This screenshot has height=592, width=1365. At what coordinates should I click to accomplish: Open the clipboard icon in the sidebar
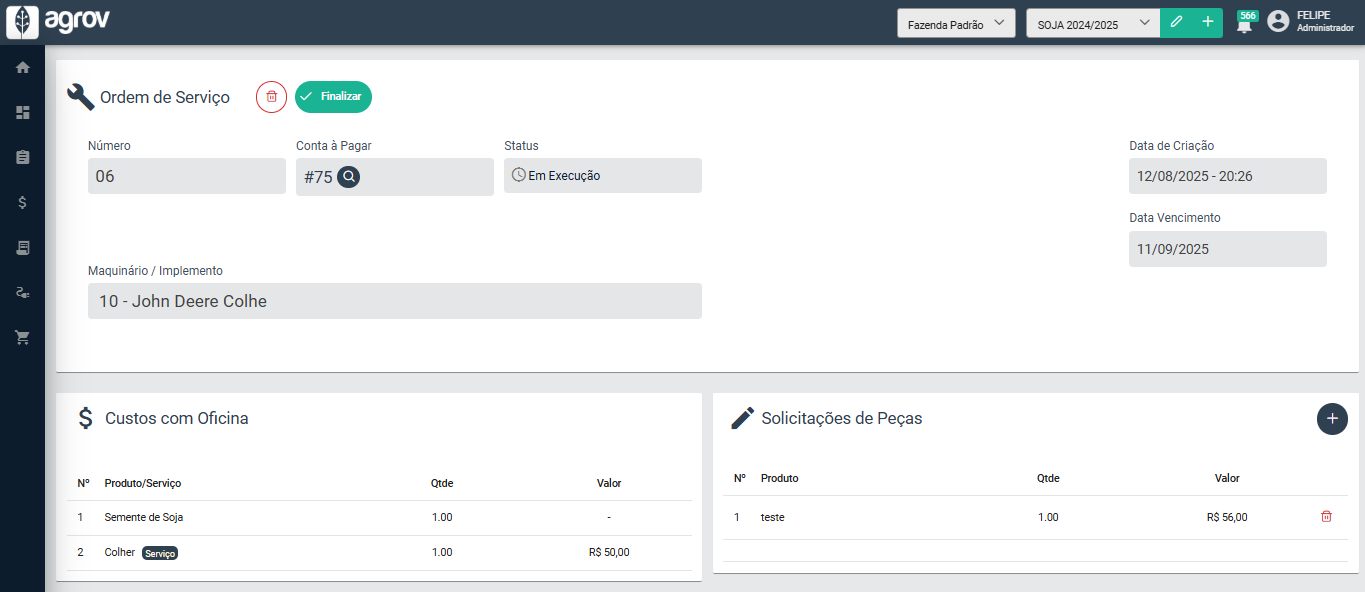click(22, 157)
